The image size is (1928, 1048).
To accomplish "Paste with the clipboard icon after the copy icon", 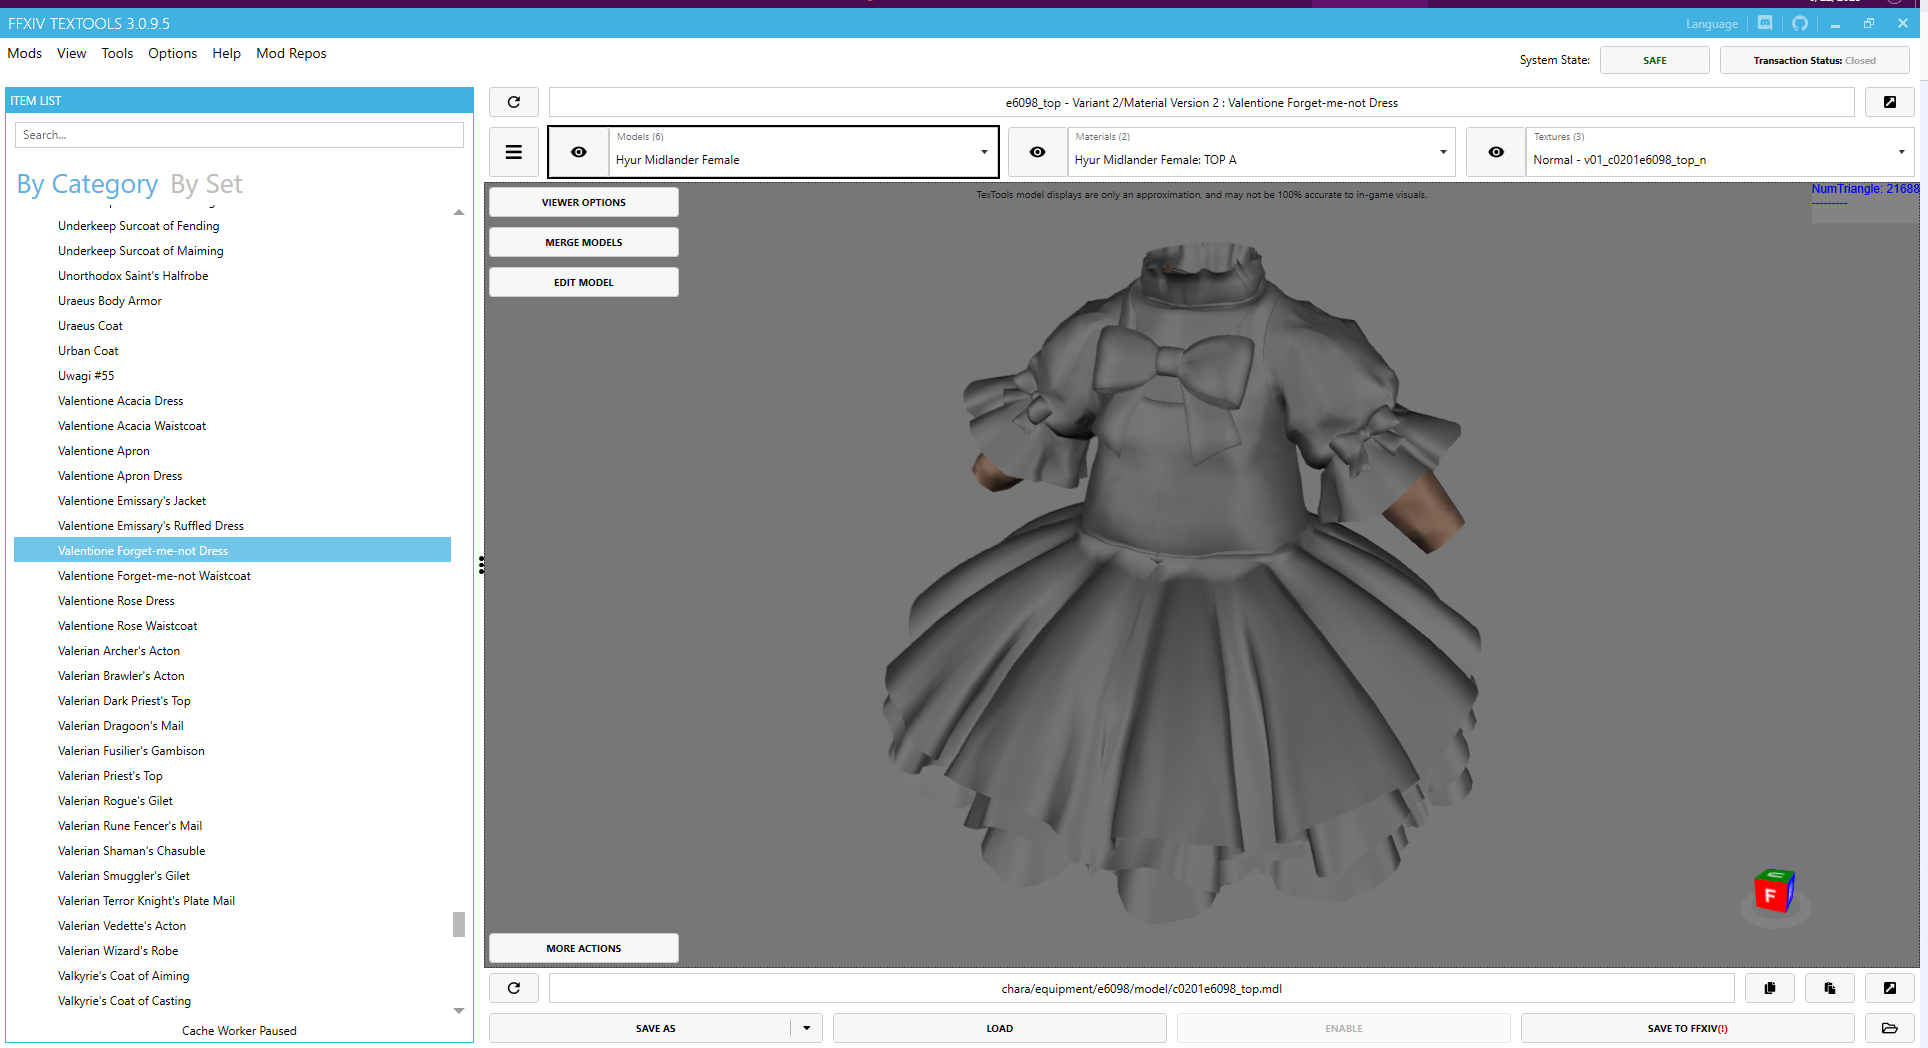I will point(1830,988).
